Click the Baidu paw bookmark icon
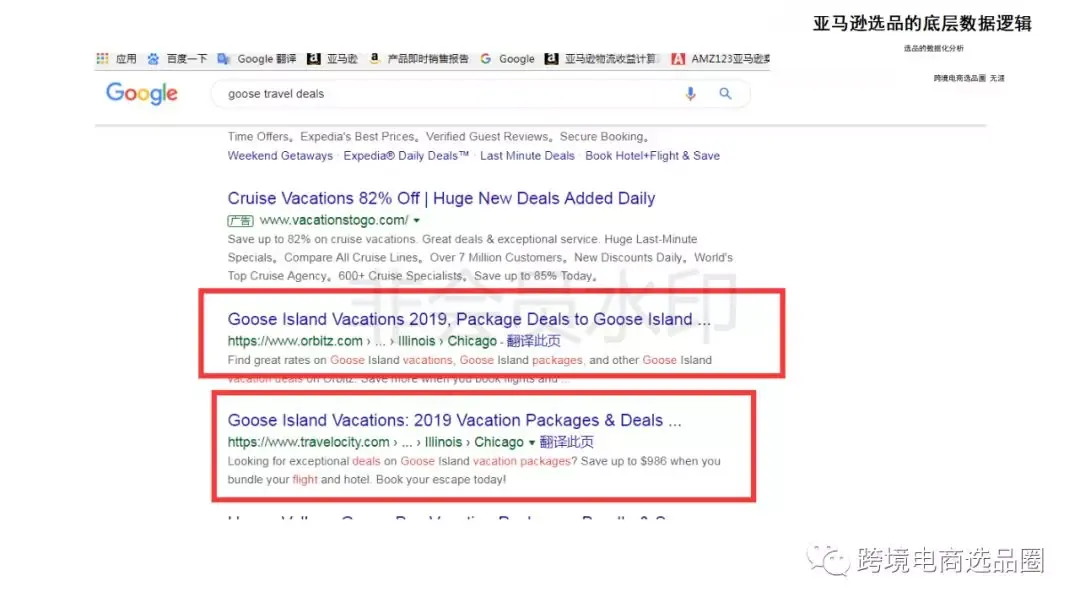Screen dimensions: 1080x608 coord(153,59)
